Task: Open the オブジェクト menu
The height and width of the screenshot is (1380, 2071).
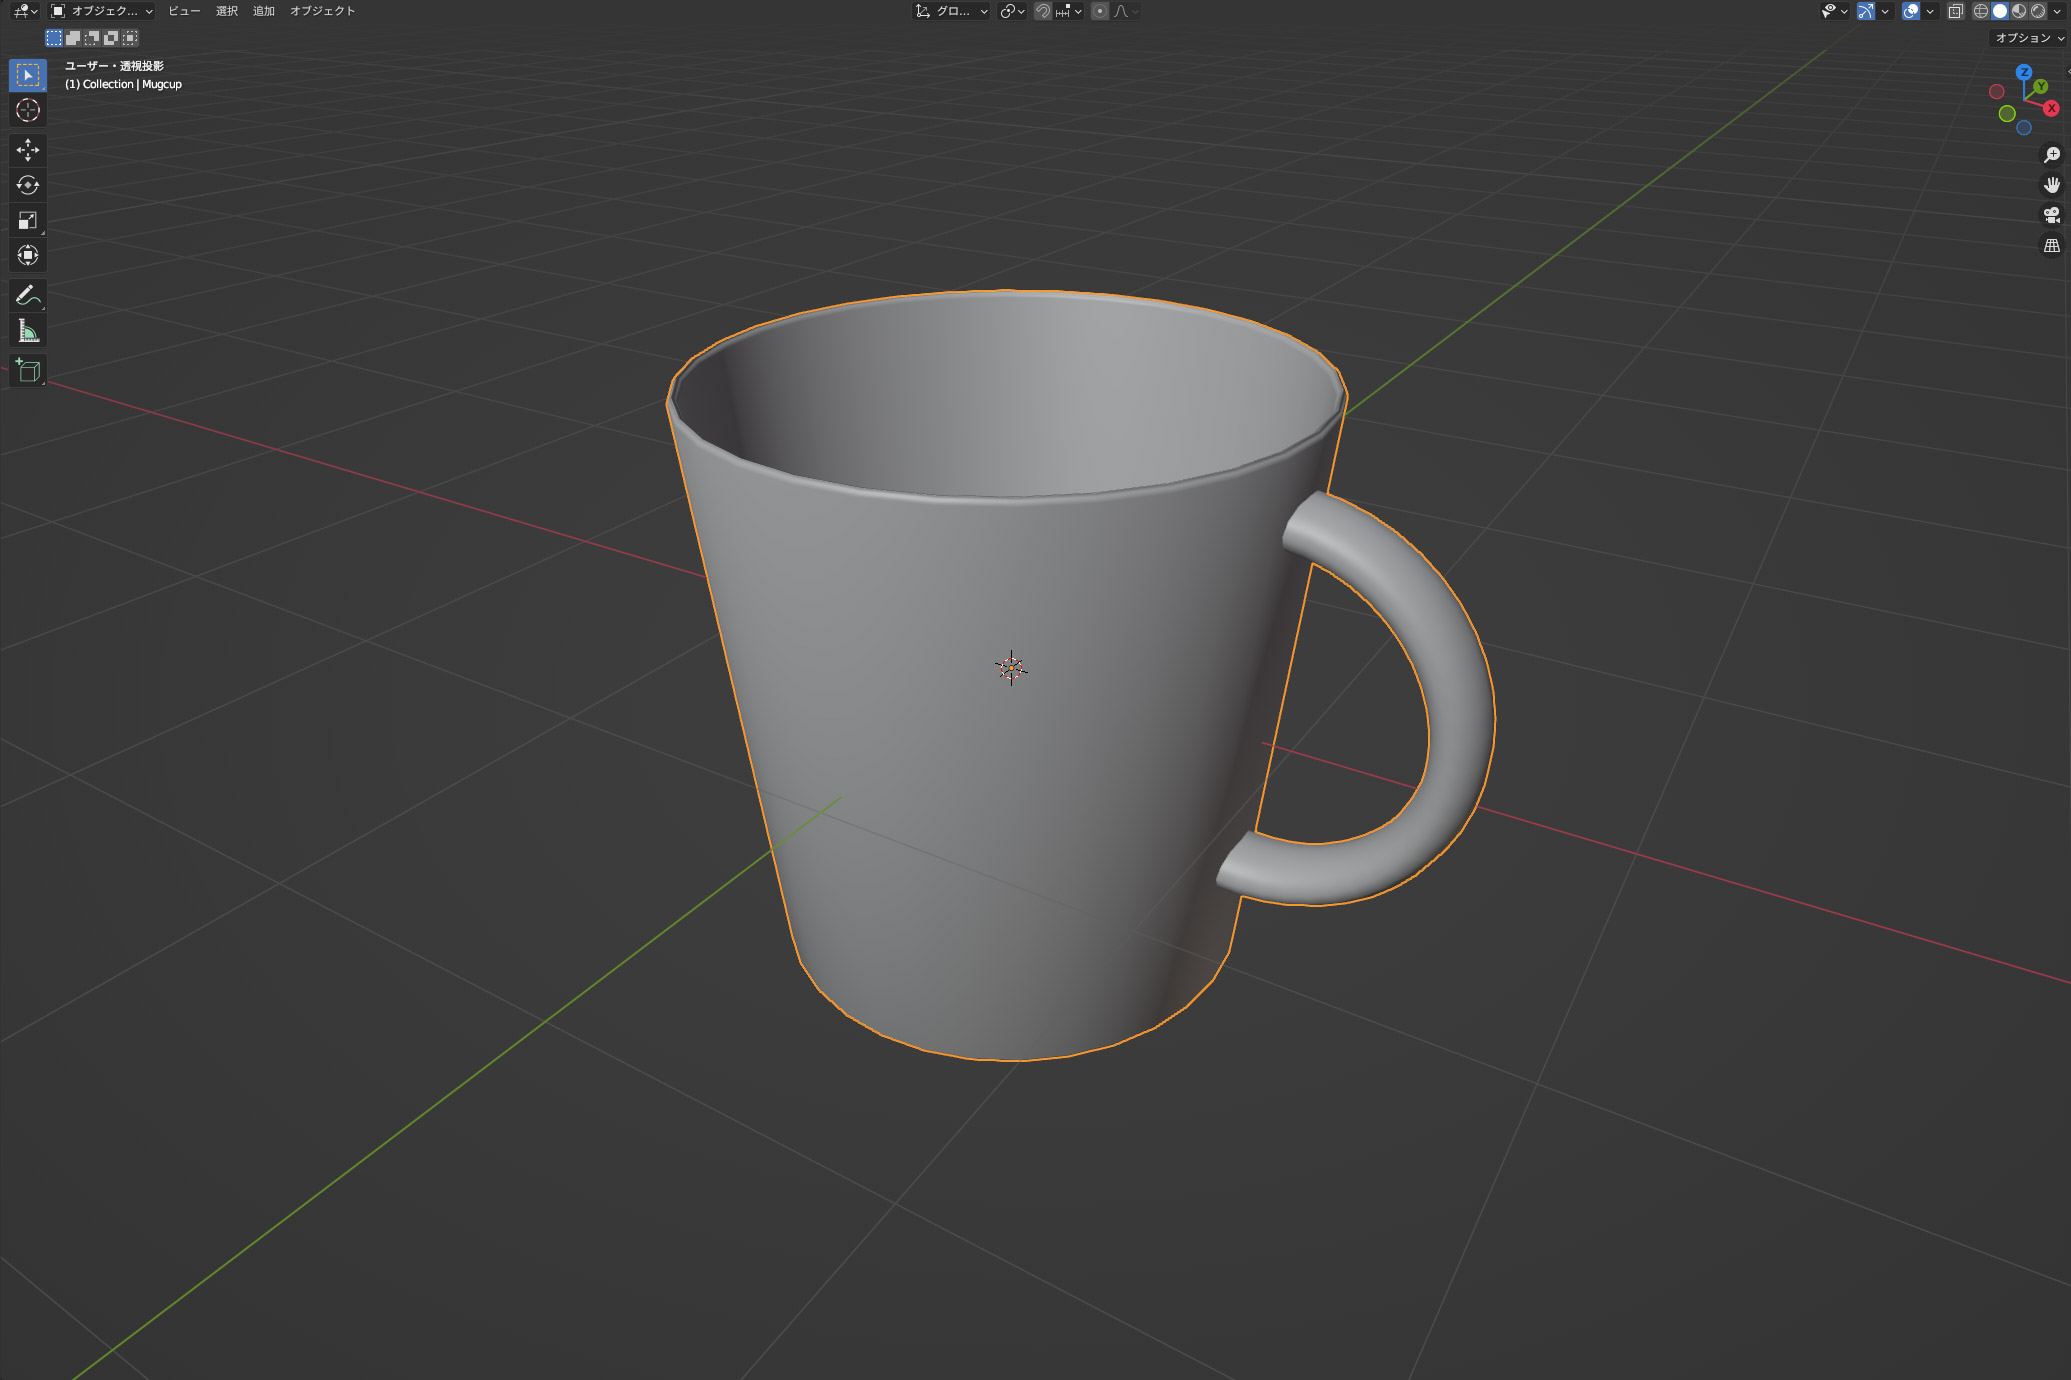Action: click(x=322, y=11)
